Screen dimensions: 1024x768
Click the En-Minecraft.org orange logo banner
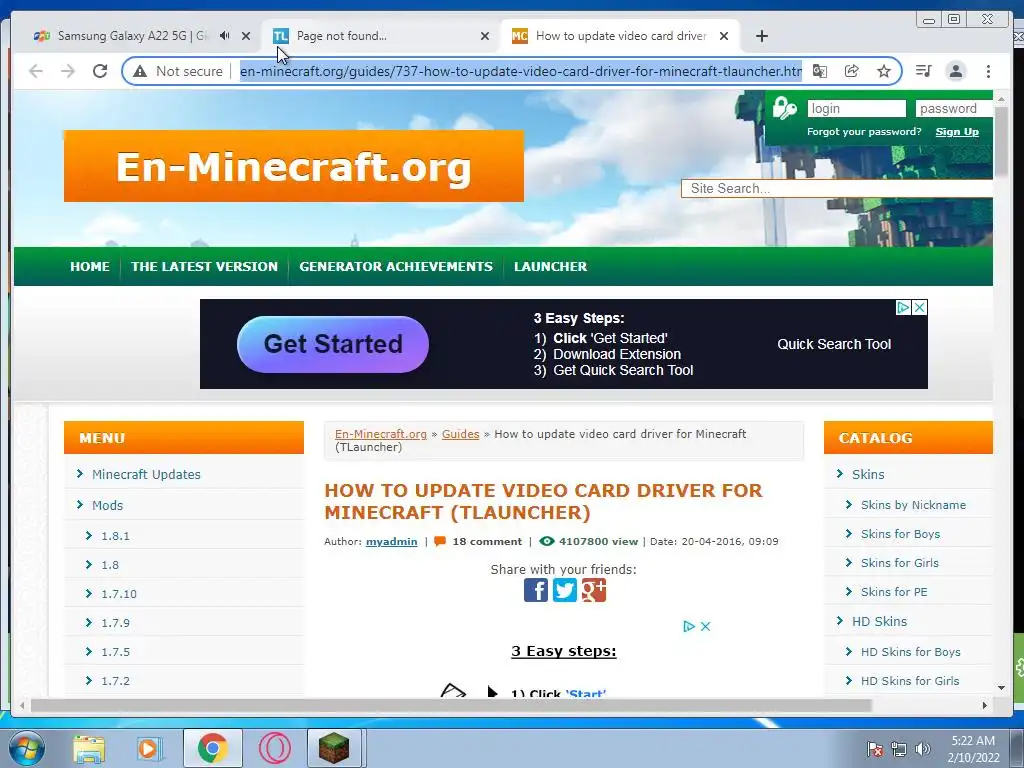(294, 166)
